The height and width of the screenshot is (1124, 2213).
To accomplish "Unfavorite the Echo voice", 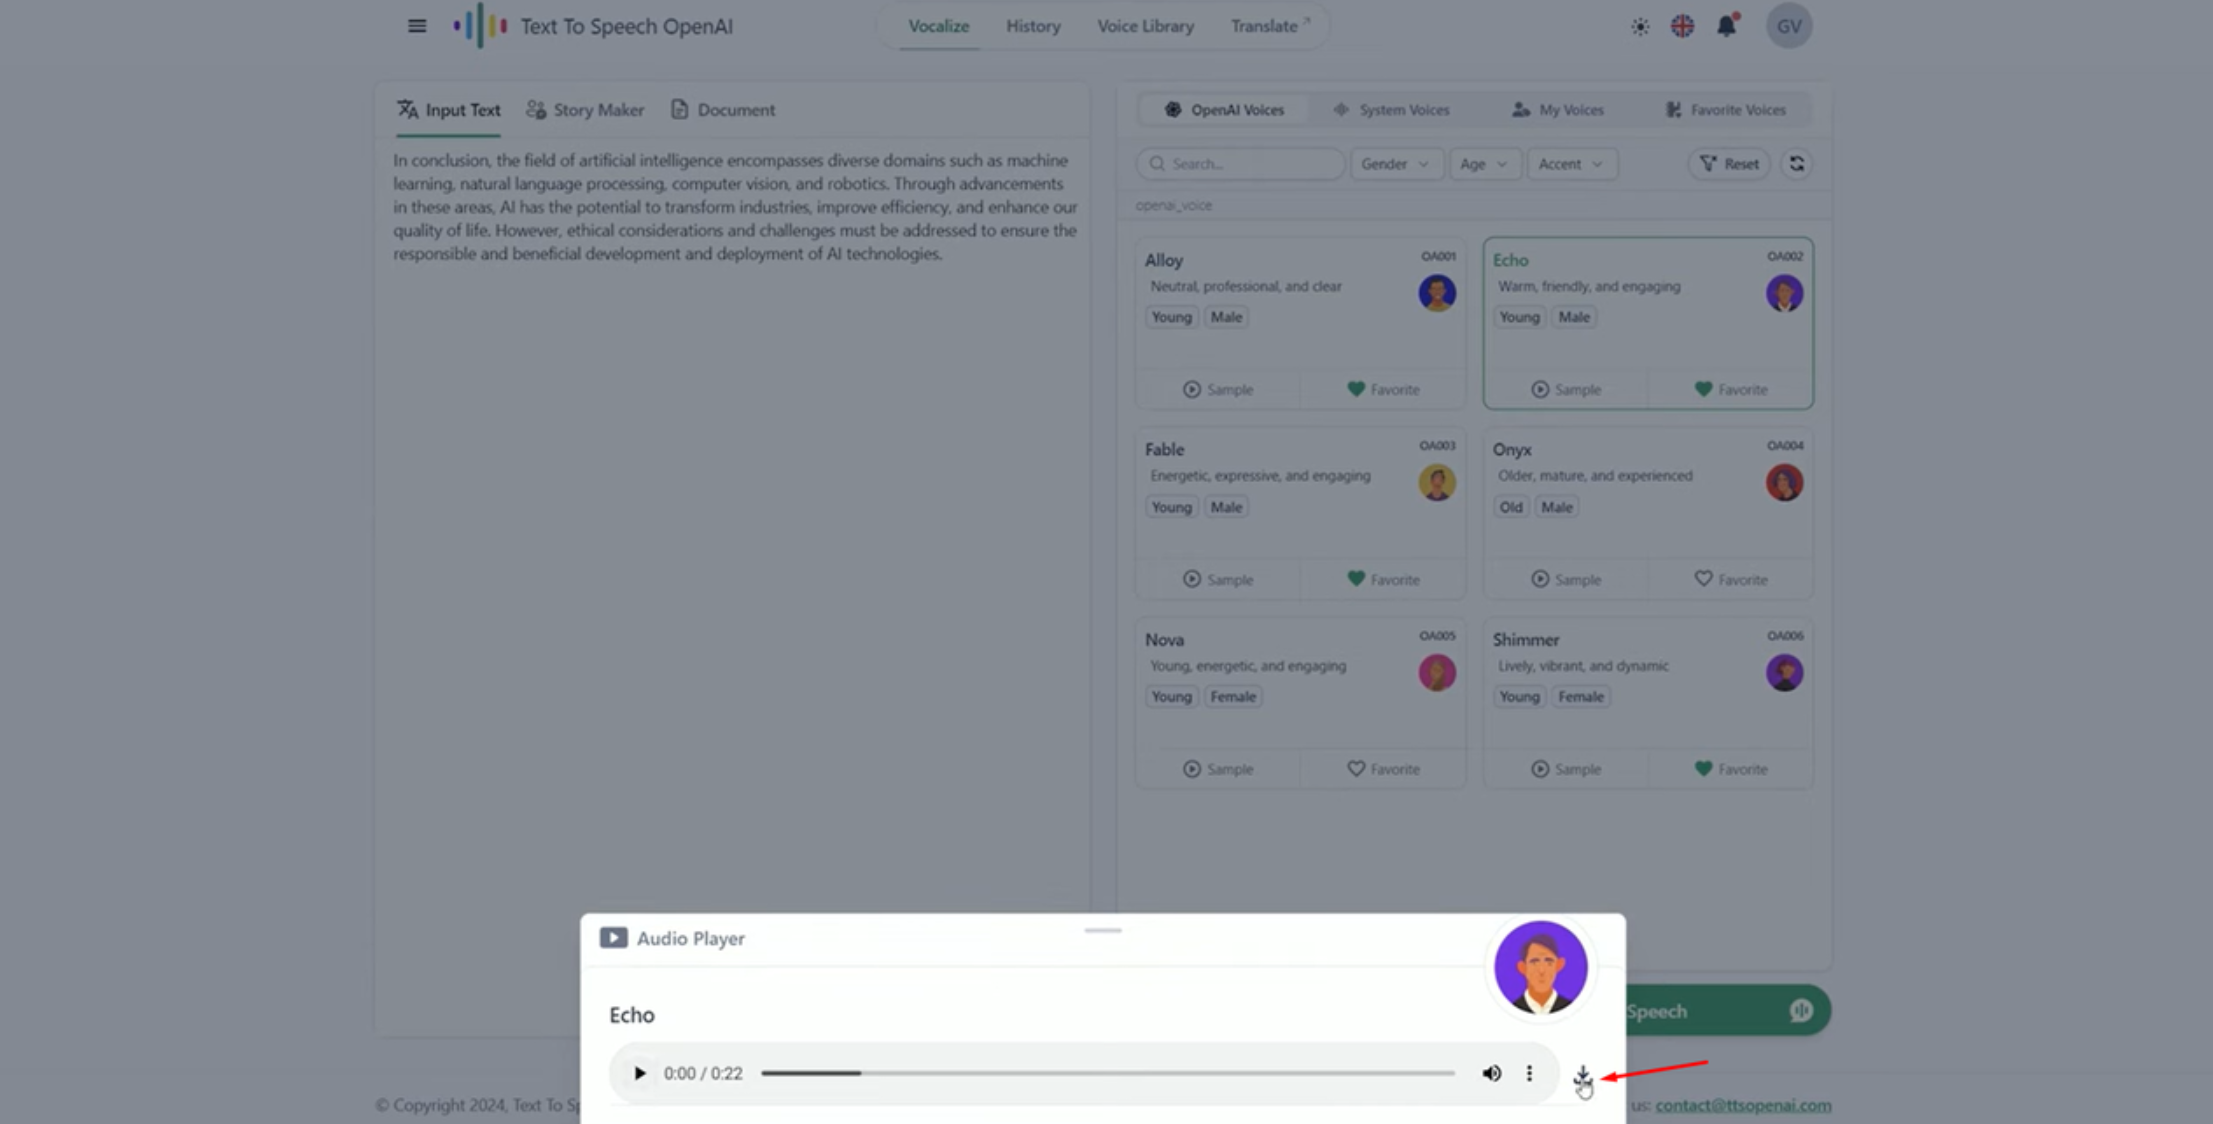I will 1730,389.
